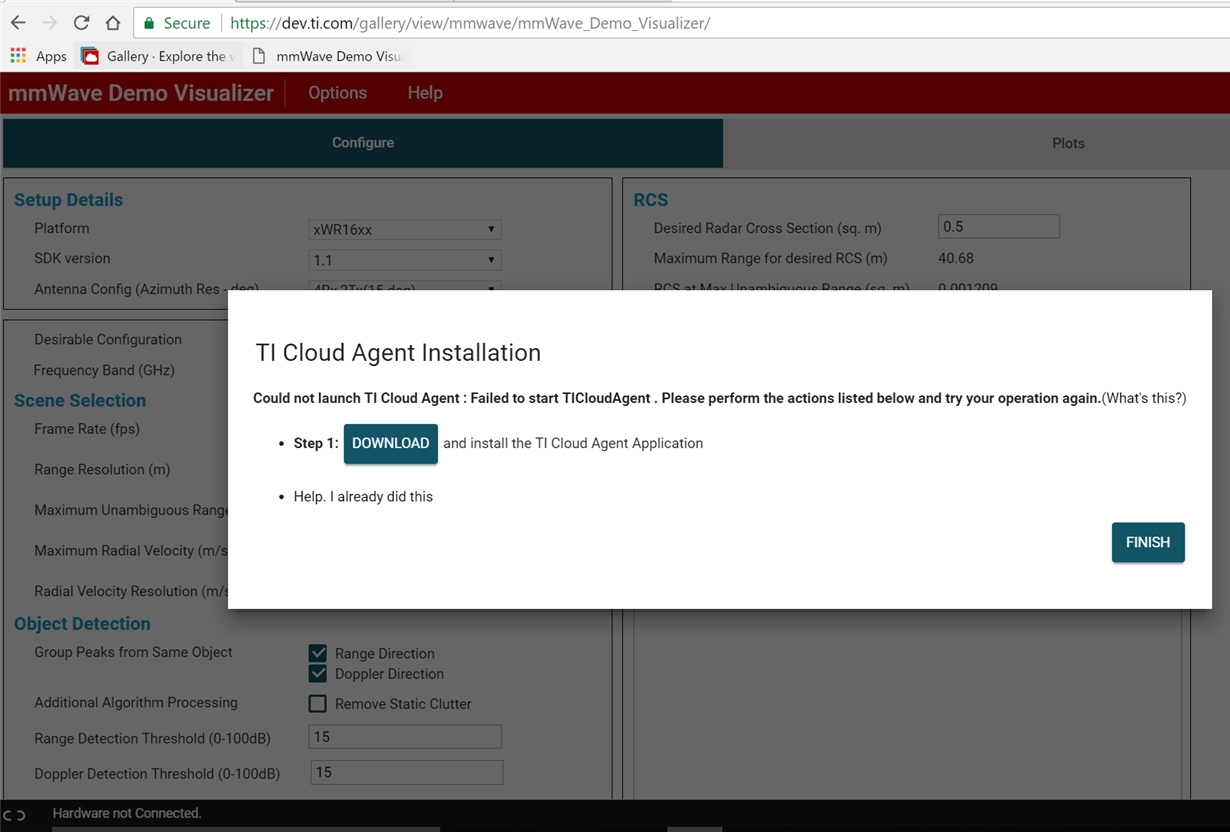This screenshot has height=832, width=1230.
Task: Expand the Antenna Config dropdown
Action: coord(405,286)
